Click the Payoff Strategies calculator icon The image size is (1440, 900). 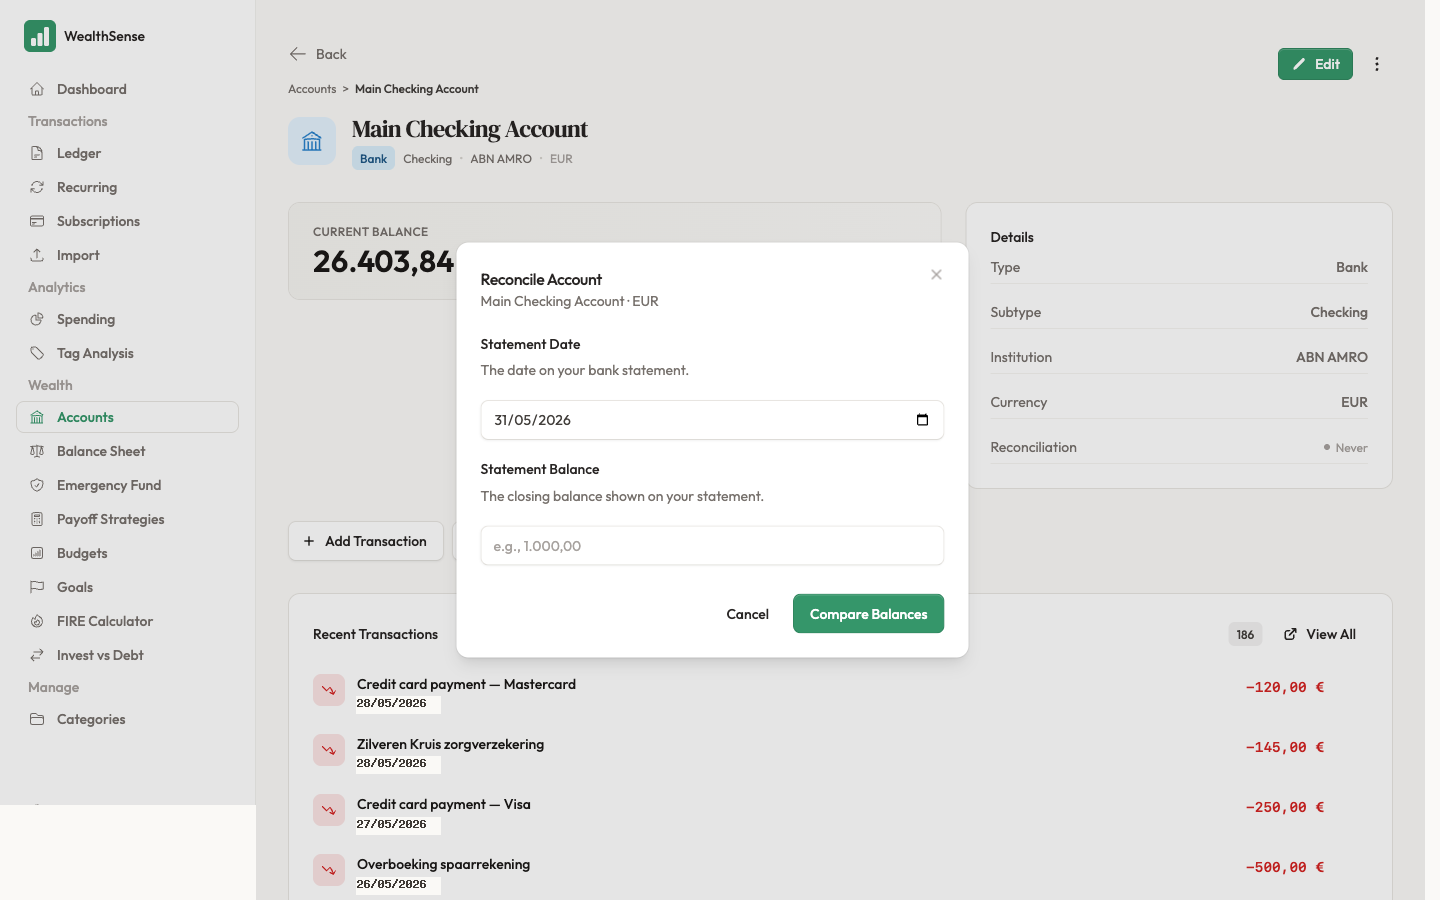37,519
